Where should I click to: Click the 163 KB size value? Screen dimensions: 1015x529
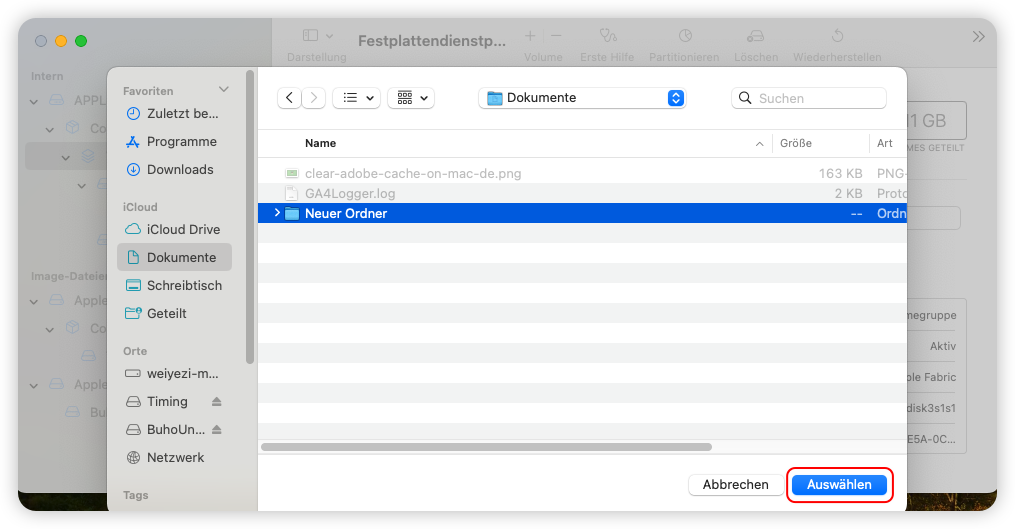[x=840, y=174]
